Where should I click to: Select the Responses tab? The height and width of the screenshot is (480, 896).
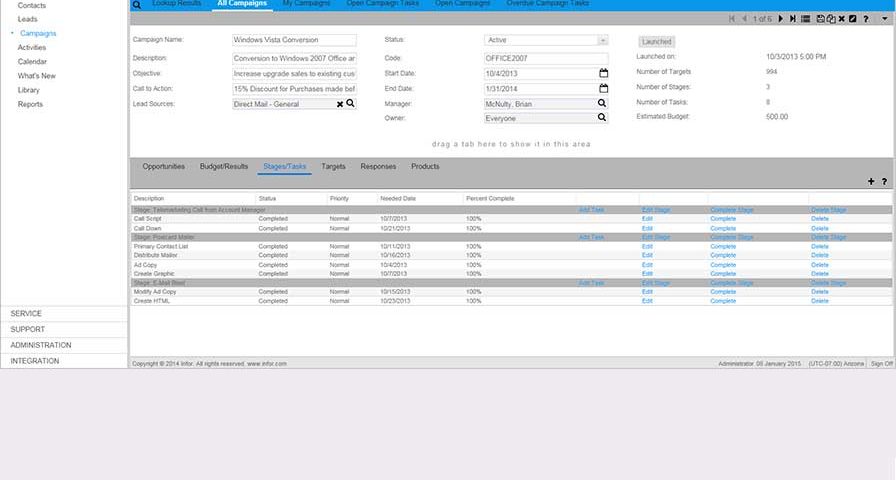[378, 166]
